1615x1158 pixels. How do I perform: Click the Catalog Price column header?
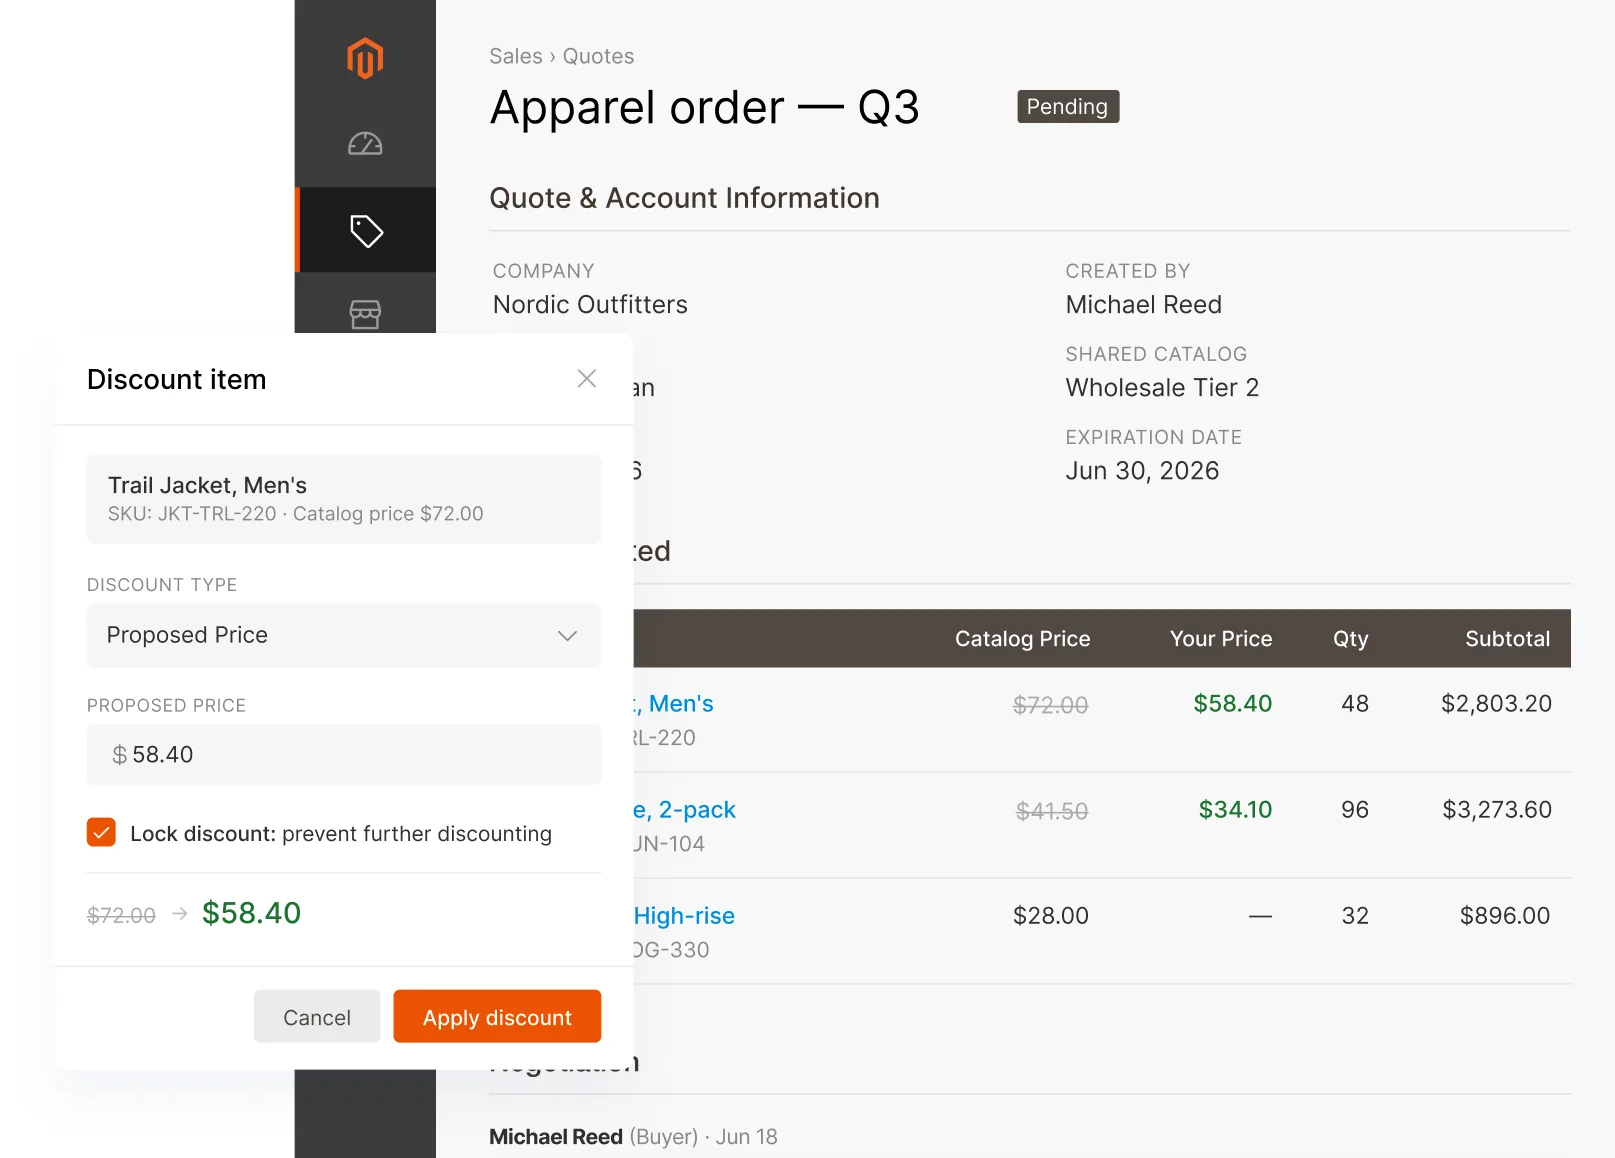click(1022, 638)
